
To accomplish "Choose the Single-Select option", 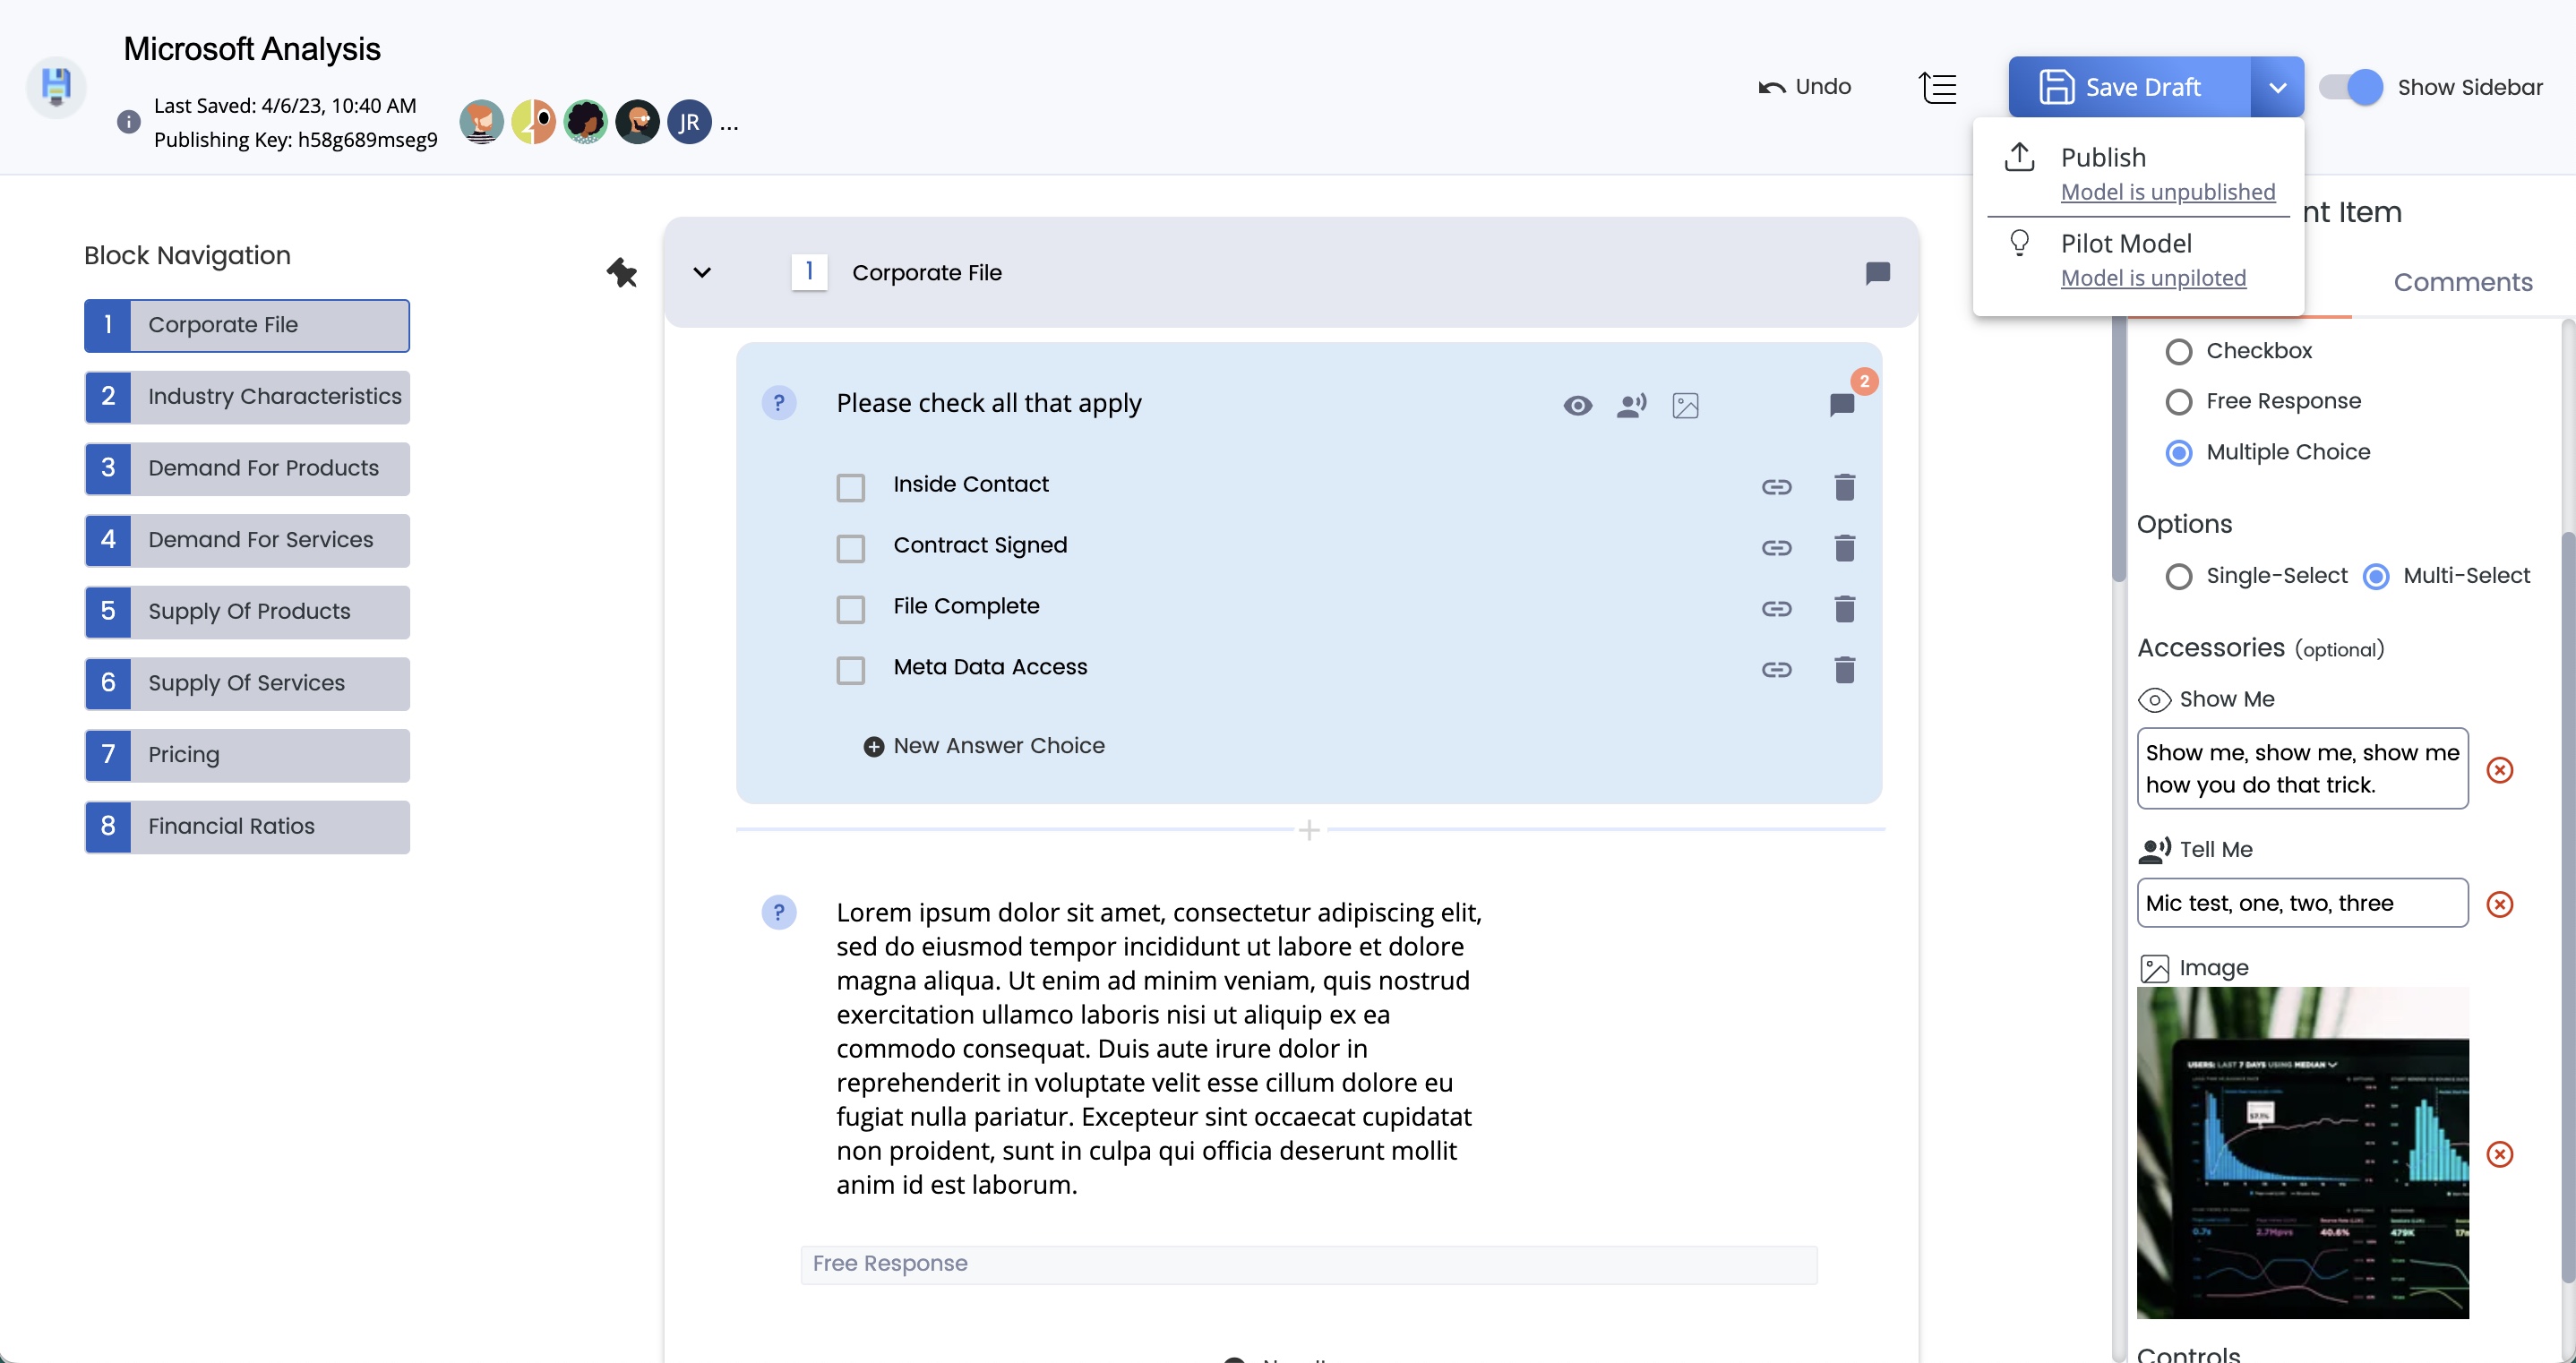I will [2178, 577].
